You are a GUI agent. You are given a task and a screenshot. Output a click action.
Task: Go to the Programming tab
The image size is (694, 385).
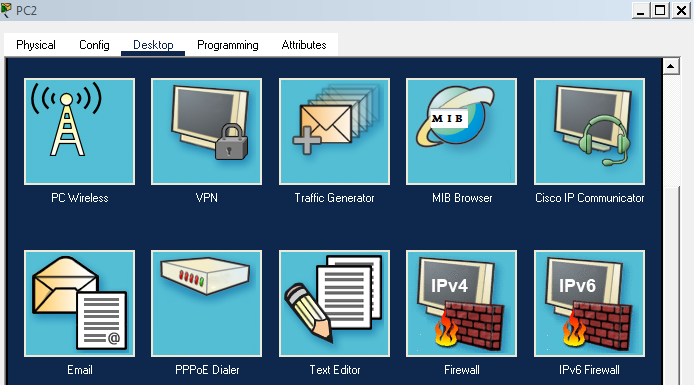pyautogui.click(x=227, y=45)
